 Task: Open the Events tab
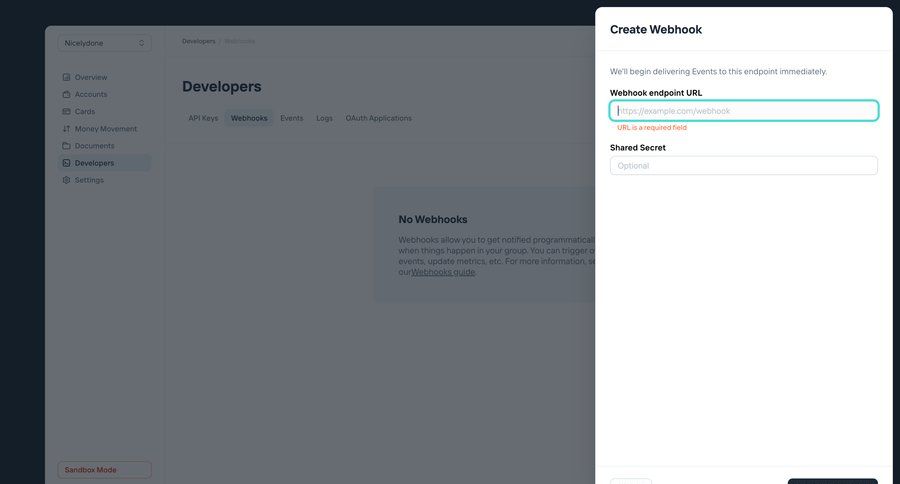click(292, 118)
